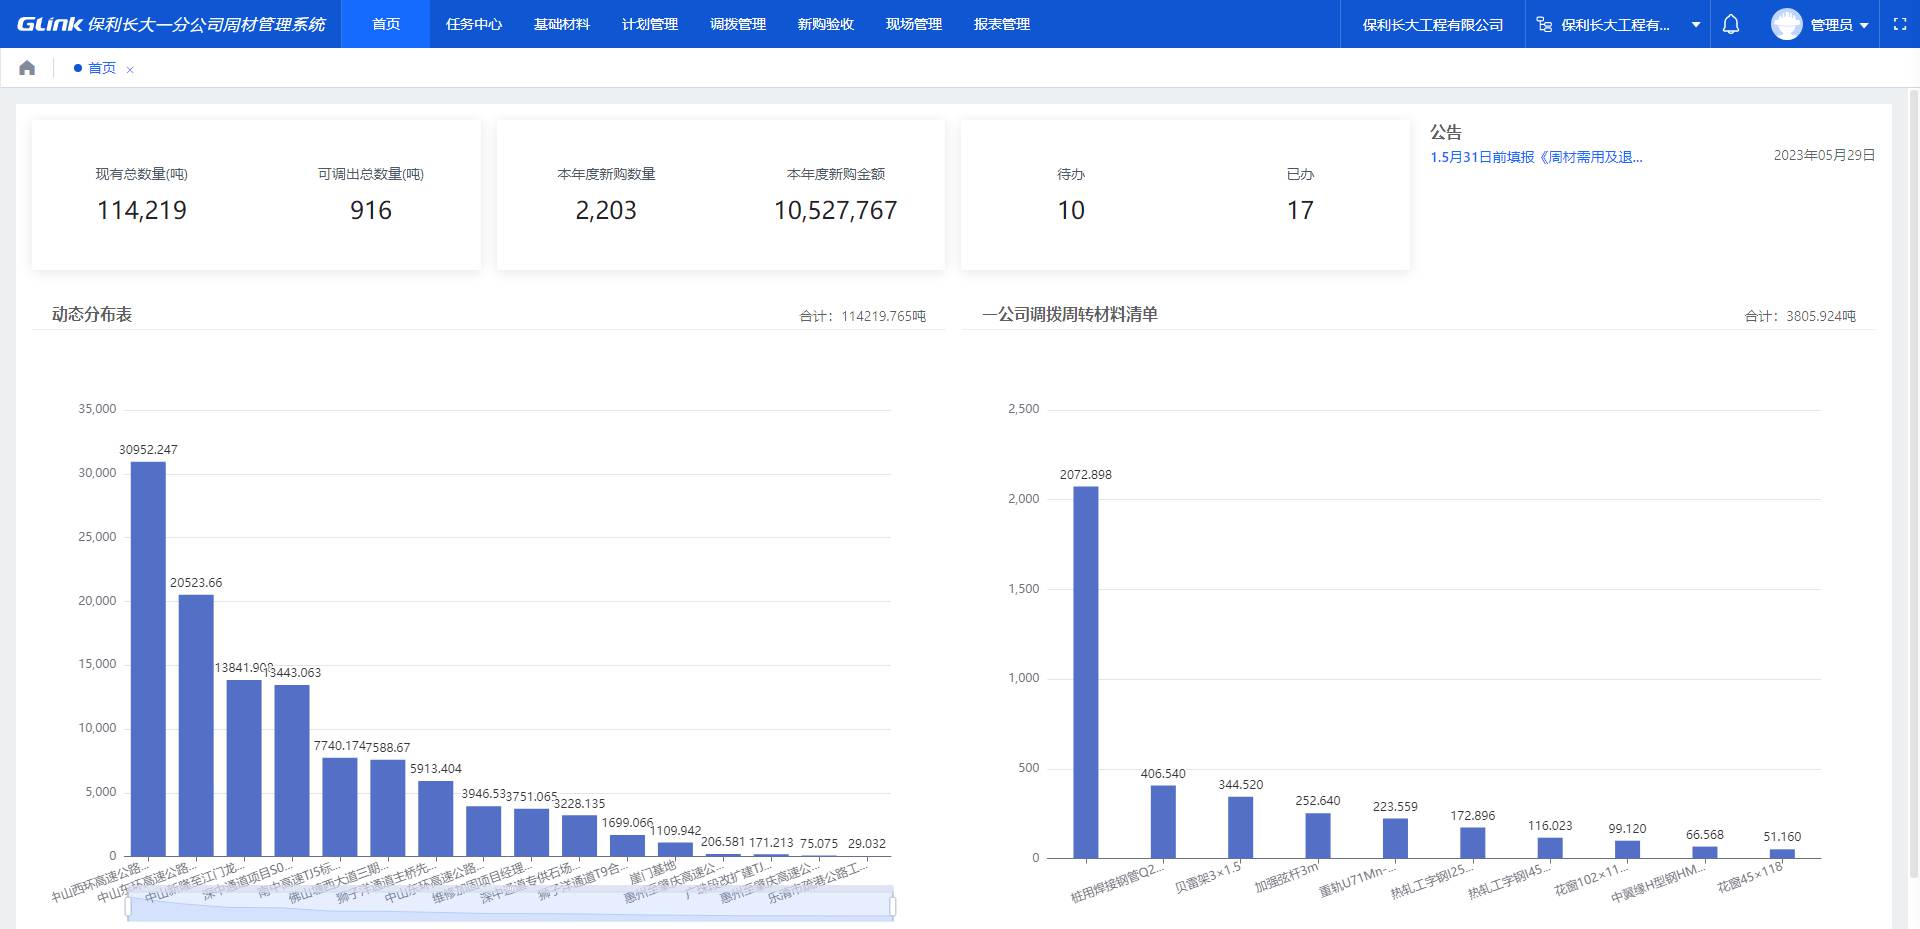1920x929 pixels.
Task: Click the announcement date 2023年05月29日
Action: (x=1824, y=155)
